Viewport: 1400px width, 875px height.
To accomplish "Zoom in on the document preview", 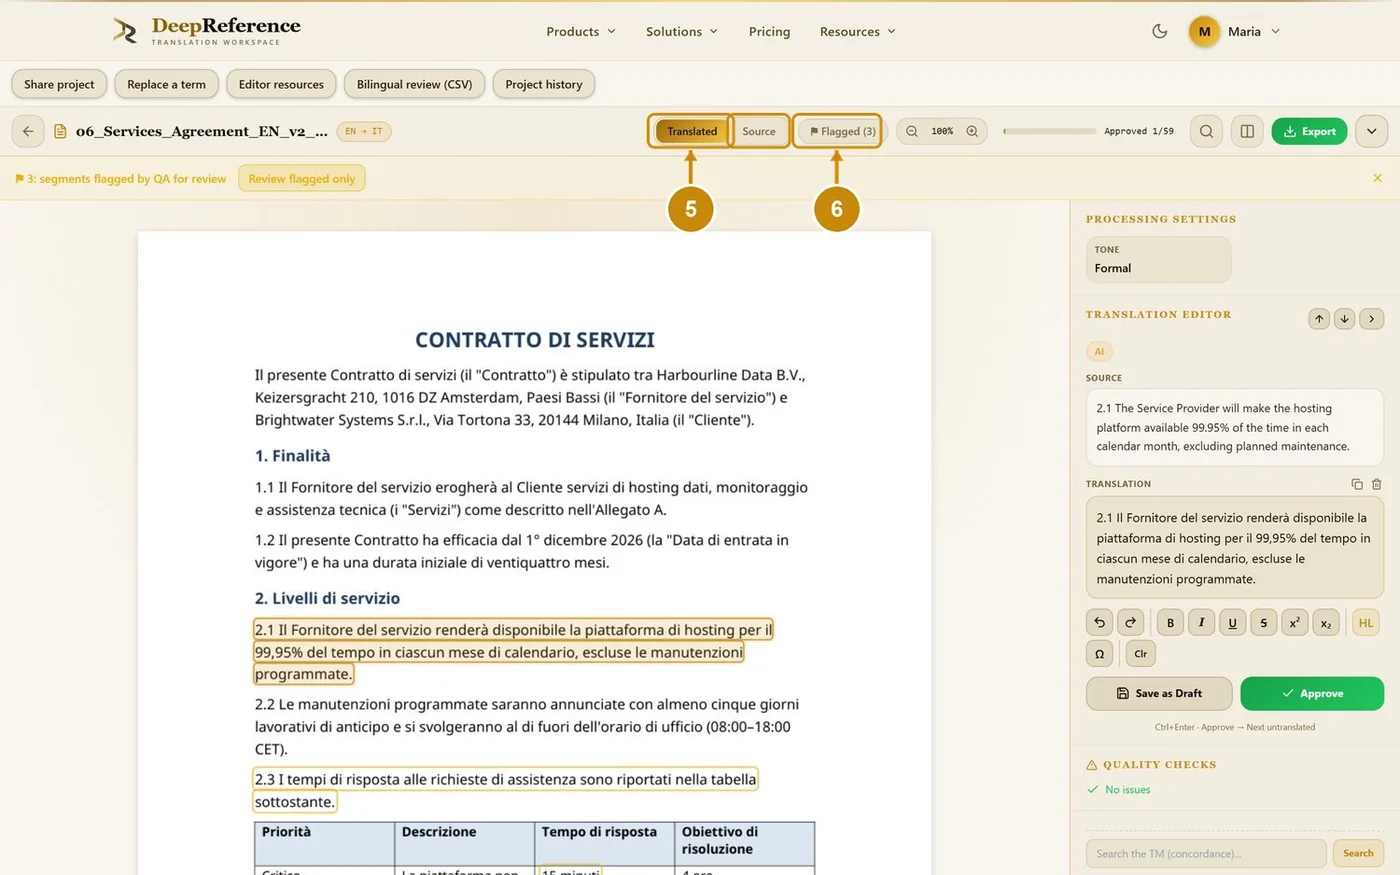I will pyautogui.click(x=972, y=131).
